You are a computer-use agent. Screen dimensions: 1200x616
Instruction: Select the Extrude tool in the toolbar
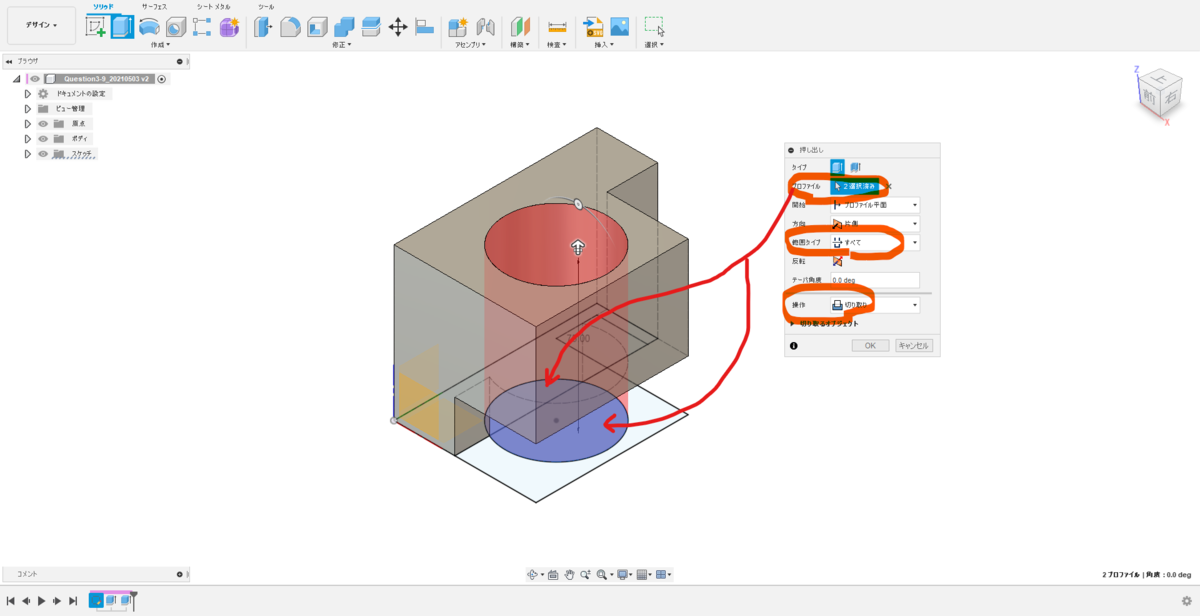[x=122, y=27]
